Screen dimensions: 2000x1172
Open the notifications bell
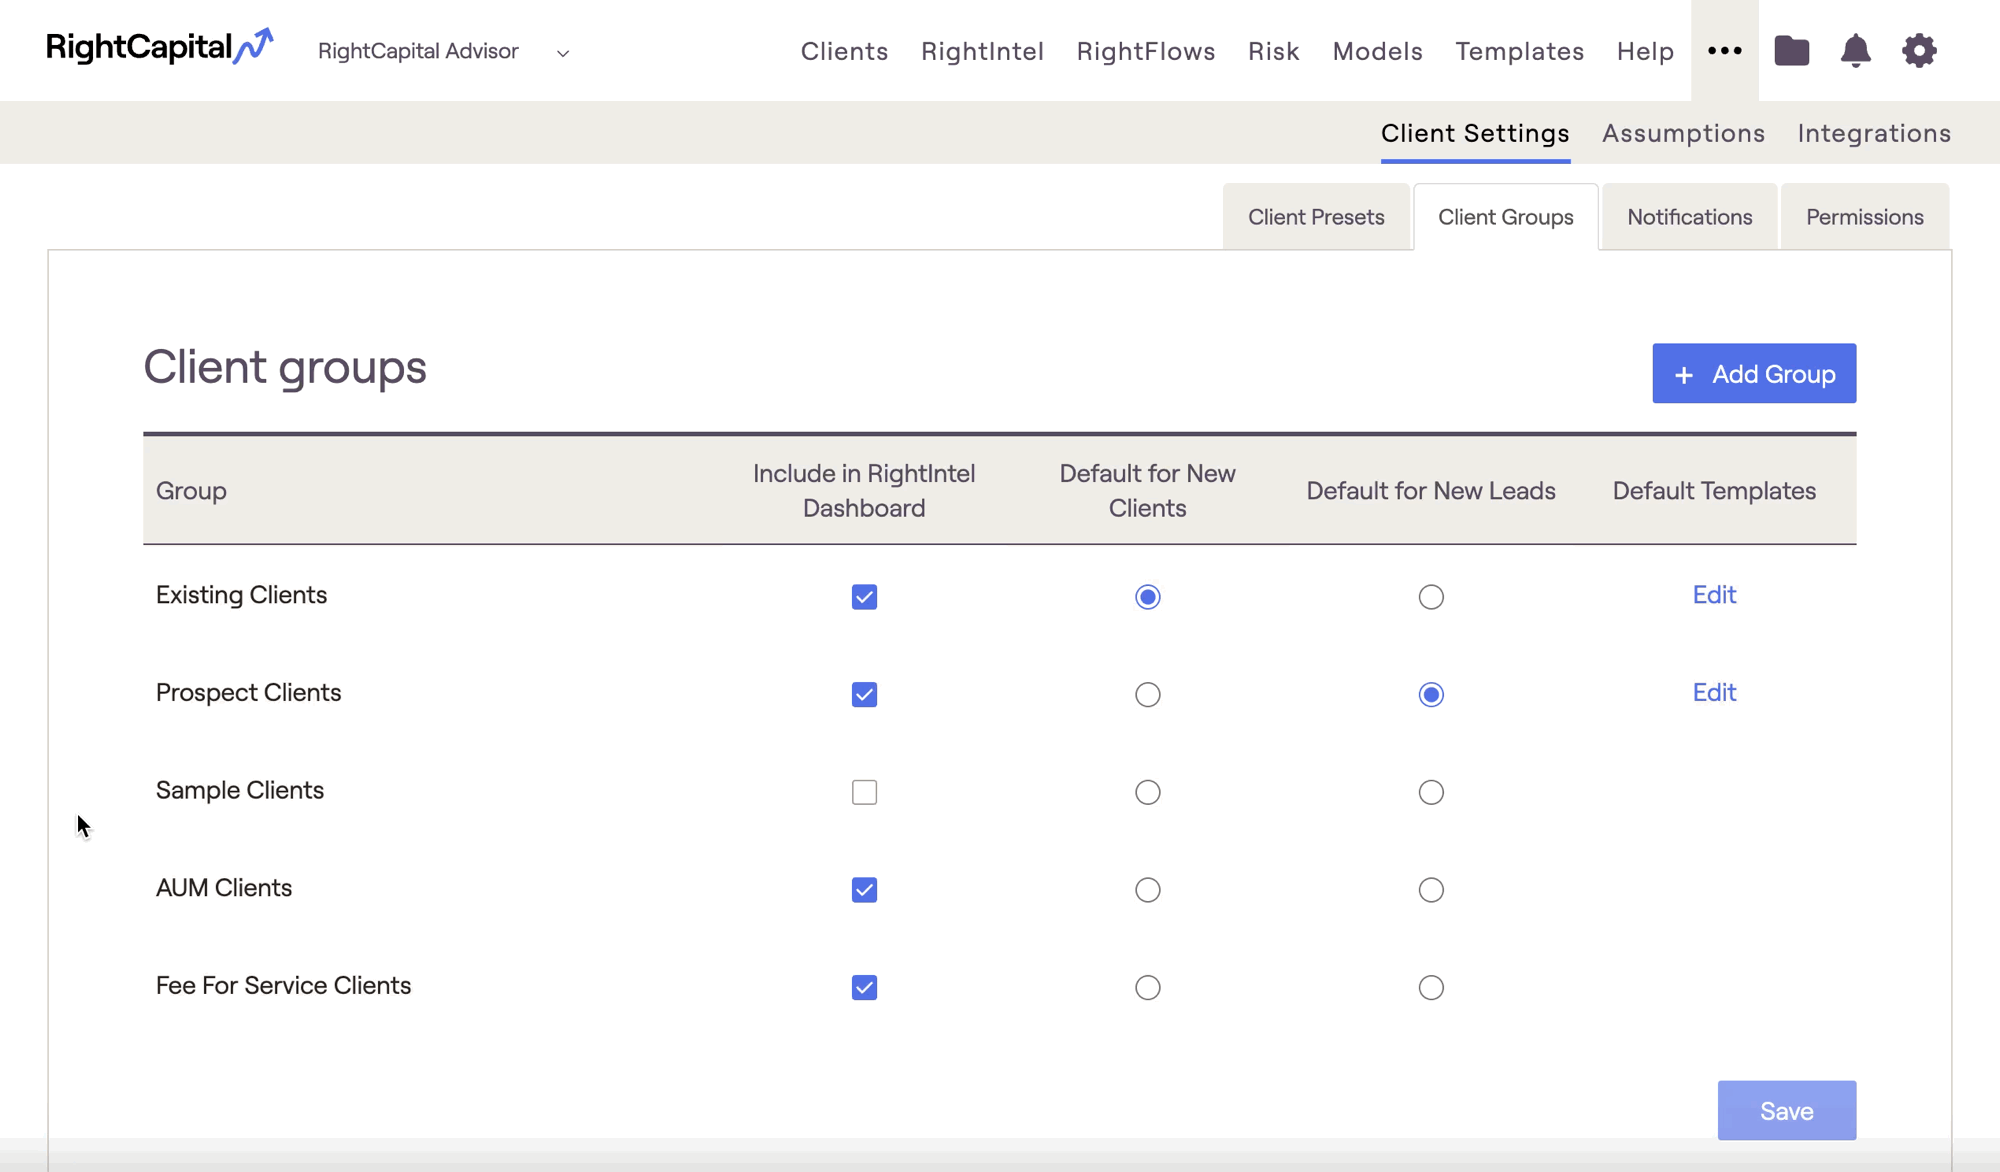pyautogui.click(x=1855, y=50)
